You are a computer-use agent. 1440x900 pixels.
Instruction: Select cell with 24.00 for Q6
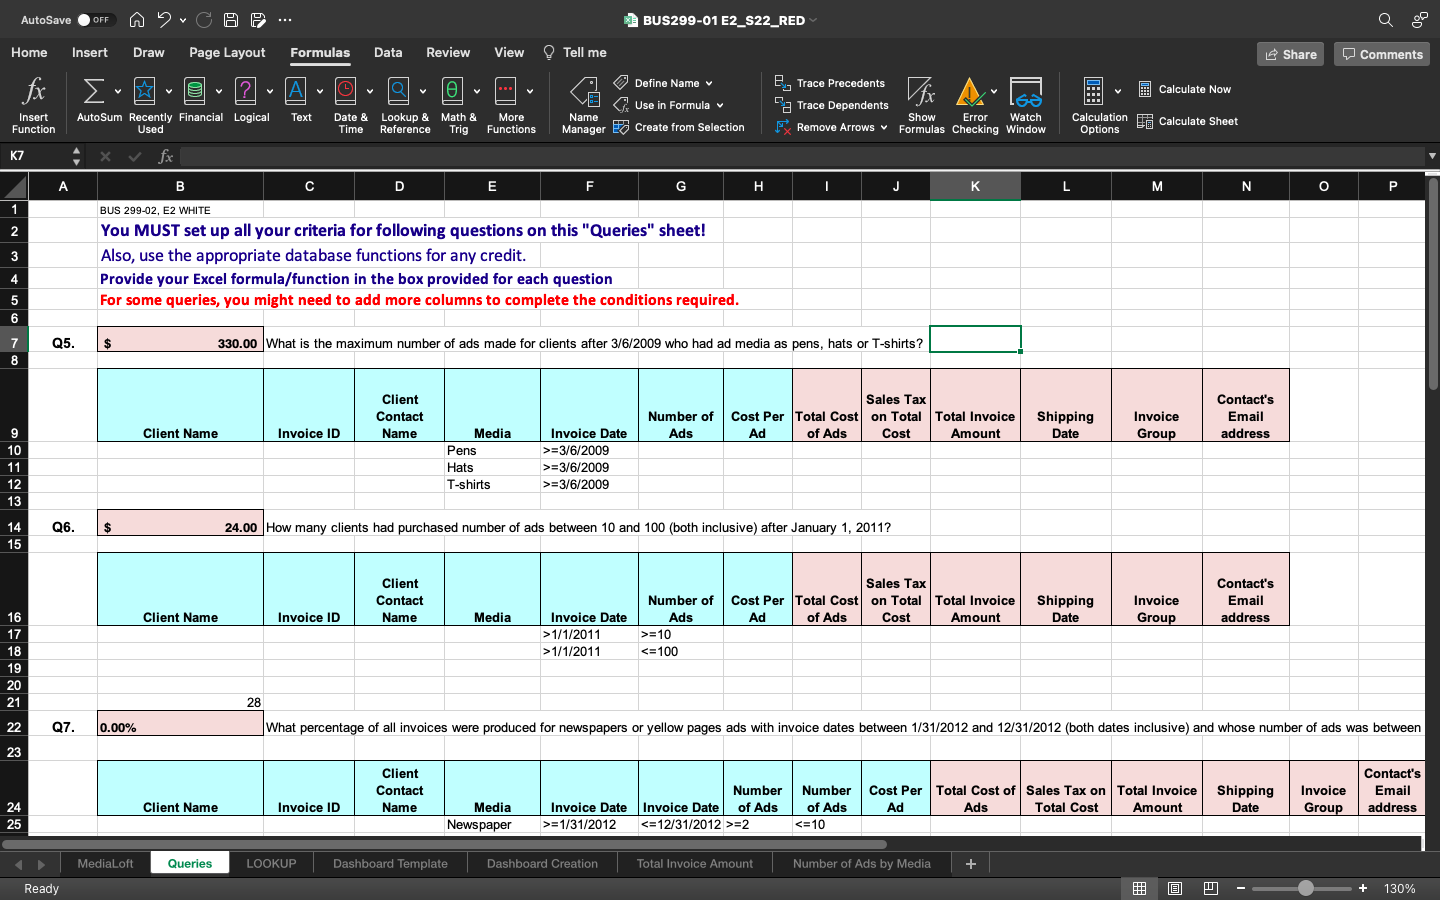click(x=180, y=523)
